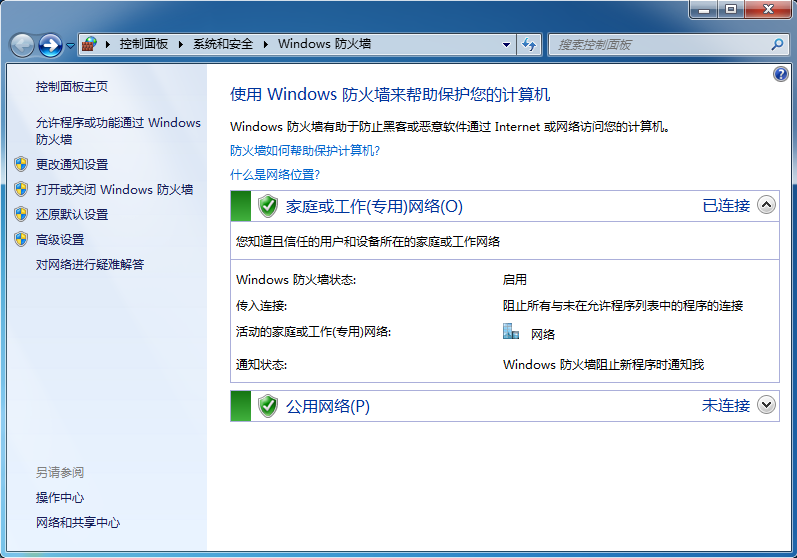Click the 家庭或工作(专用)网络(O) heading

(x=374, y=206)
